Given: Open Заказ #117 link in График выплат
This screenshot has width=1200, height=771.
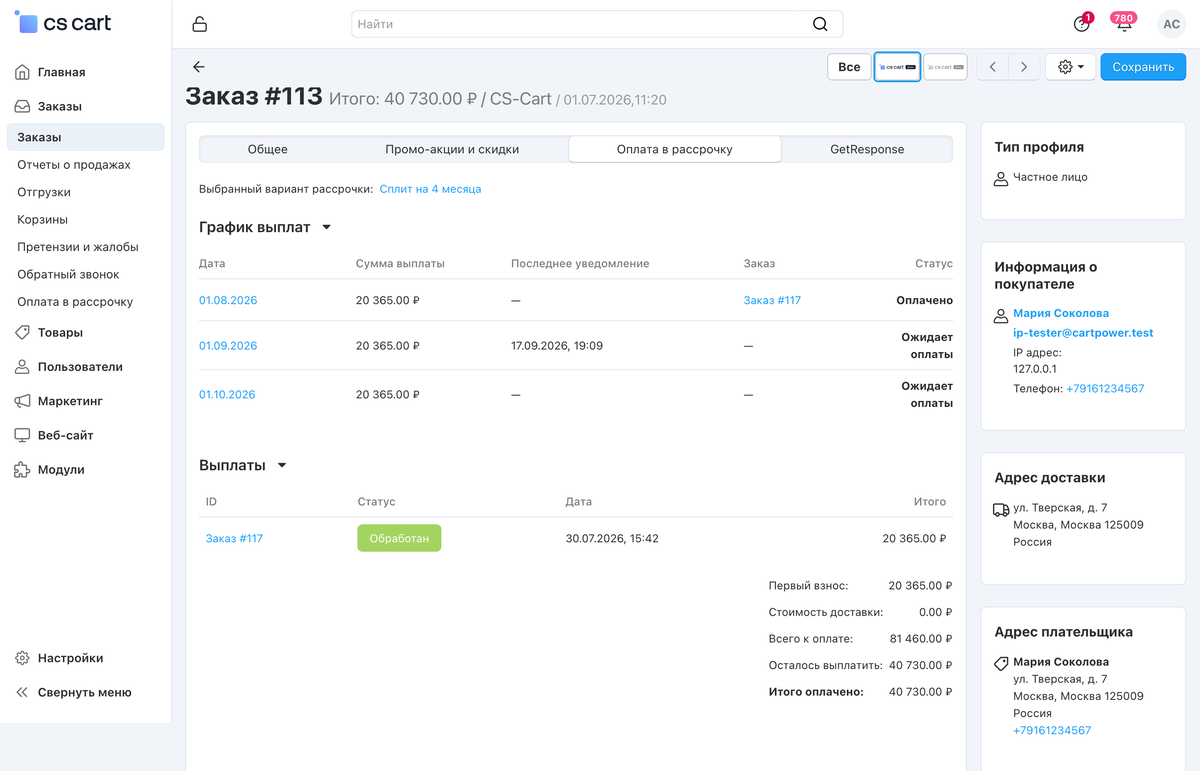Looking at the screenshot, I should 772,300.
